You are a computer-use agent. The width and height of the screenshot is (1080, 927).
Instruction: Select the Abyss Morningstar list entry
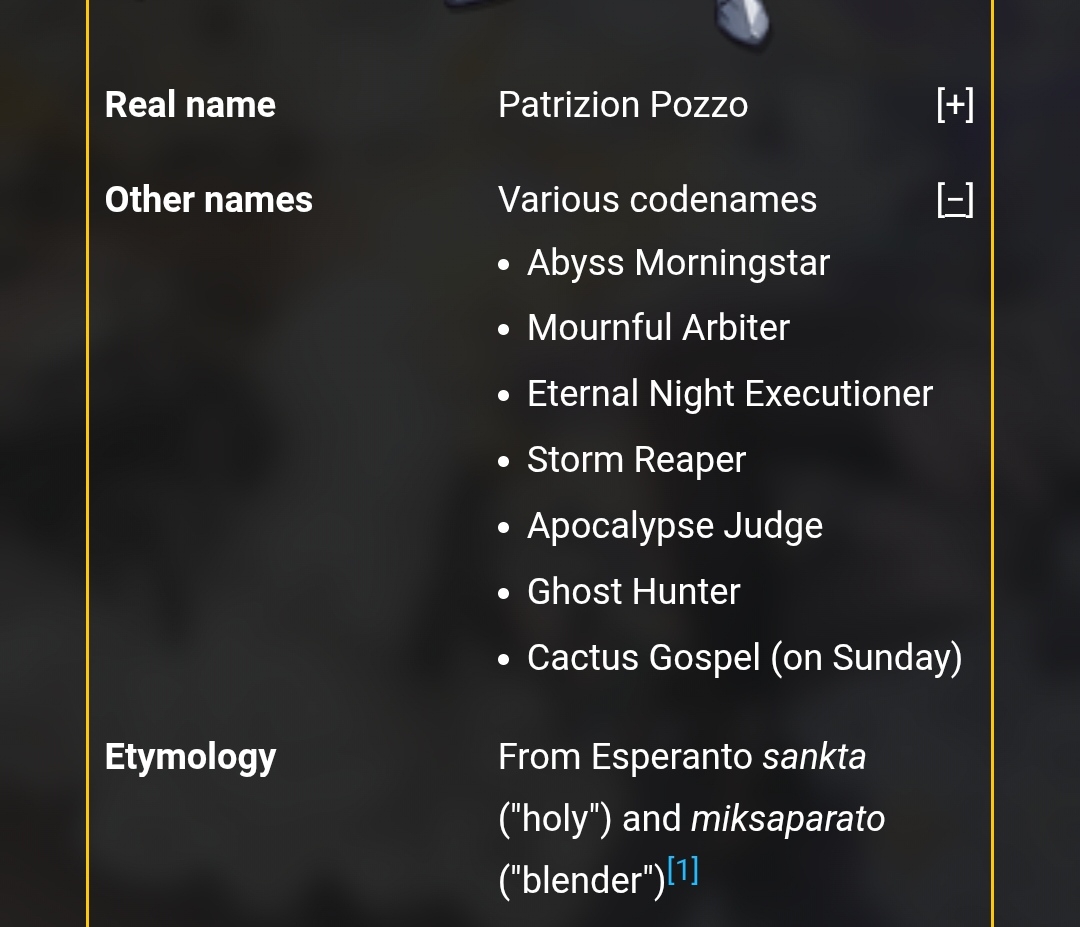pyautogui.click(x=678, y=263)
